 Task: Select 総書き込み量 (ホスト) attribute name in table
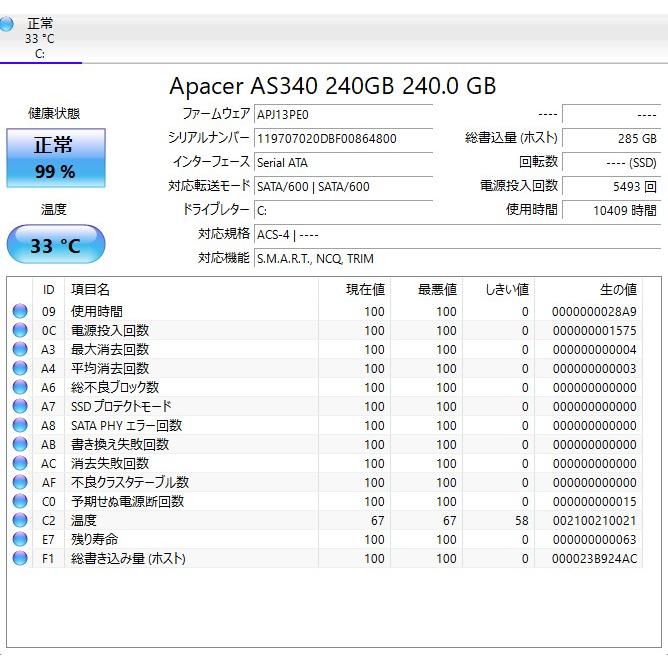point(128,558)
